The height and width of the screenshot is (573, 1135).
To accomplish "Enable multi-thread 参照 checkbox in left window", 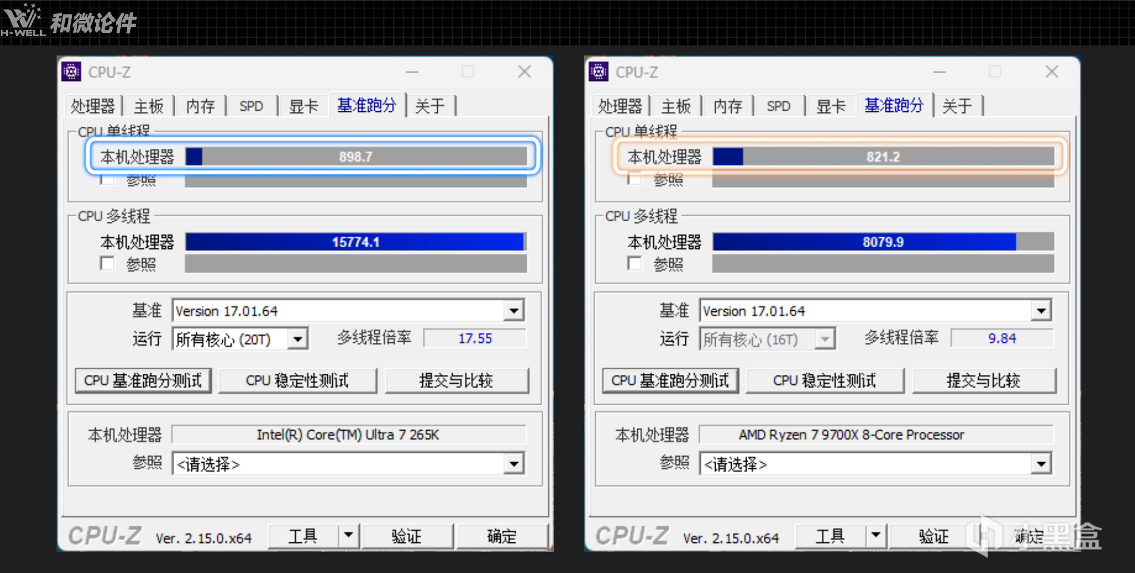I will (107, 264).
